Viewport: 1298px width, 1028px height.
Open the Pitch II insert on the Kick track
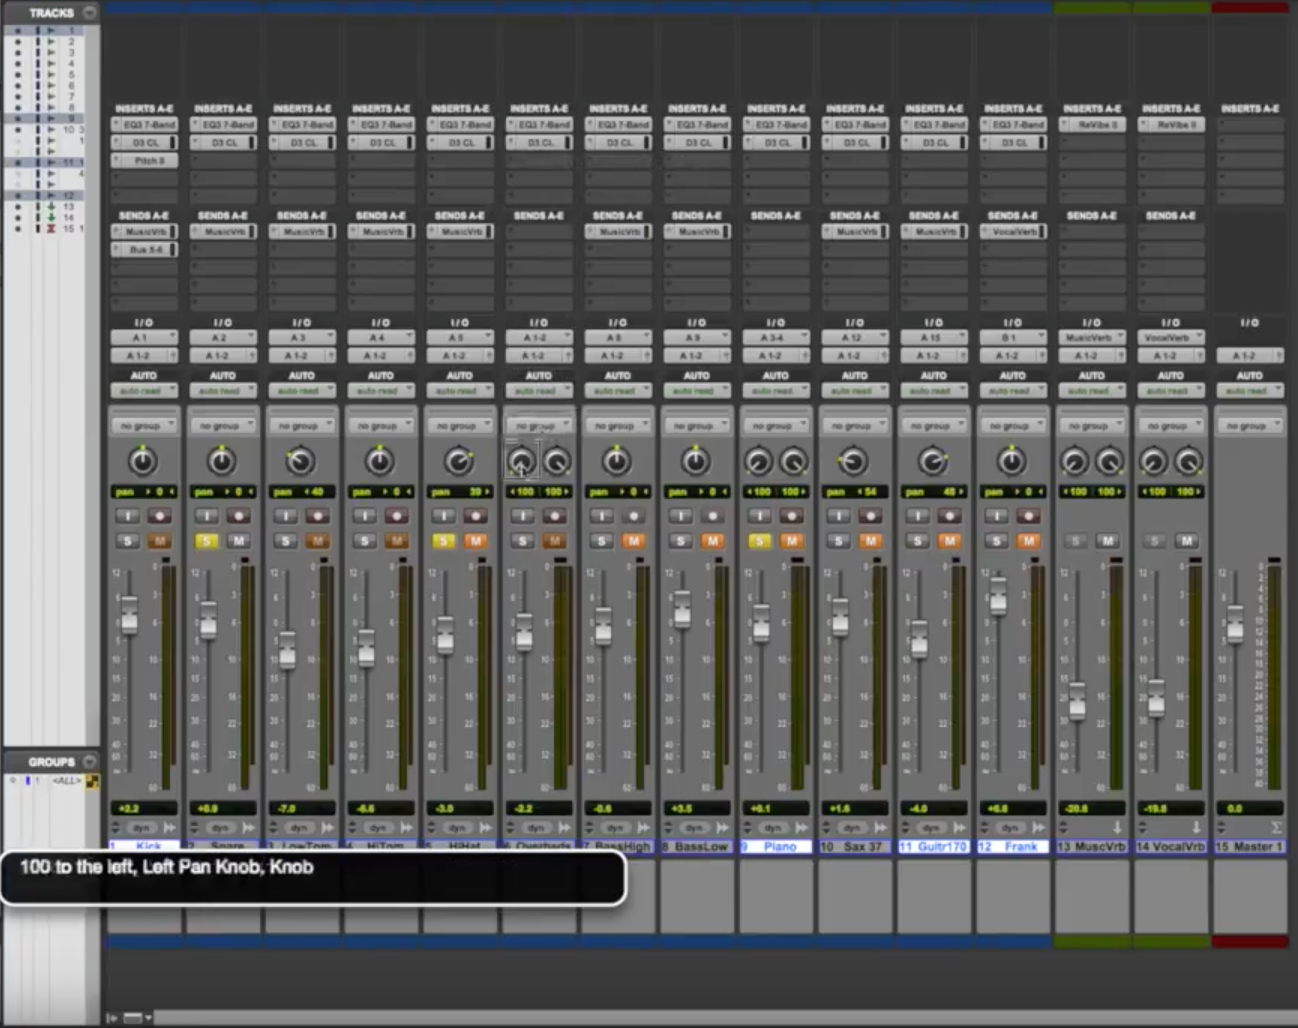click(144, 160)
